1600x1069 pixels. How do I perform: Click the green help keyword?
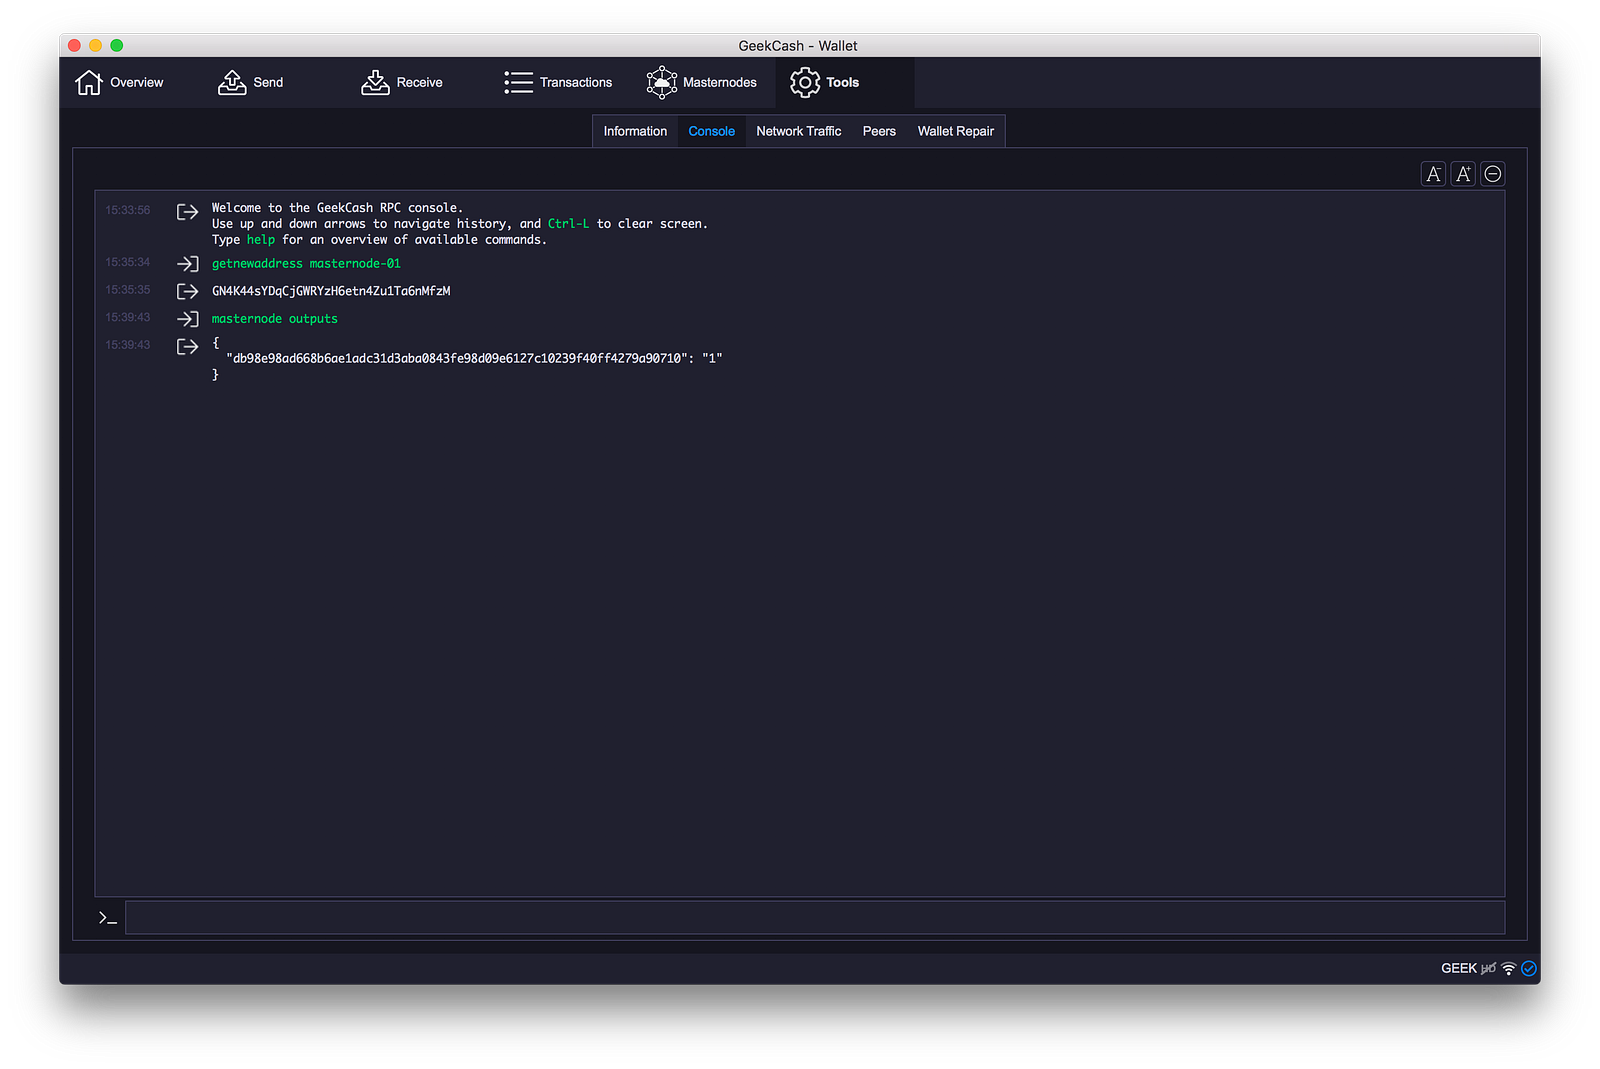261,240
